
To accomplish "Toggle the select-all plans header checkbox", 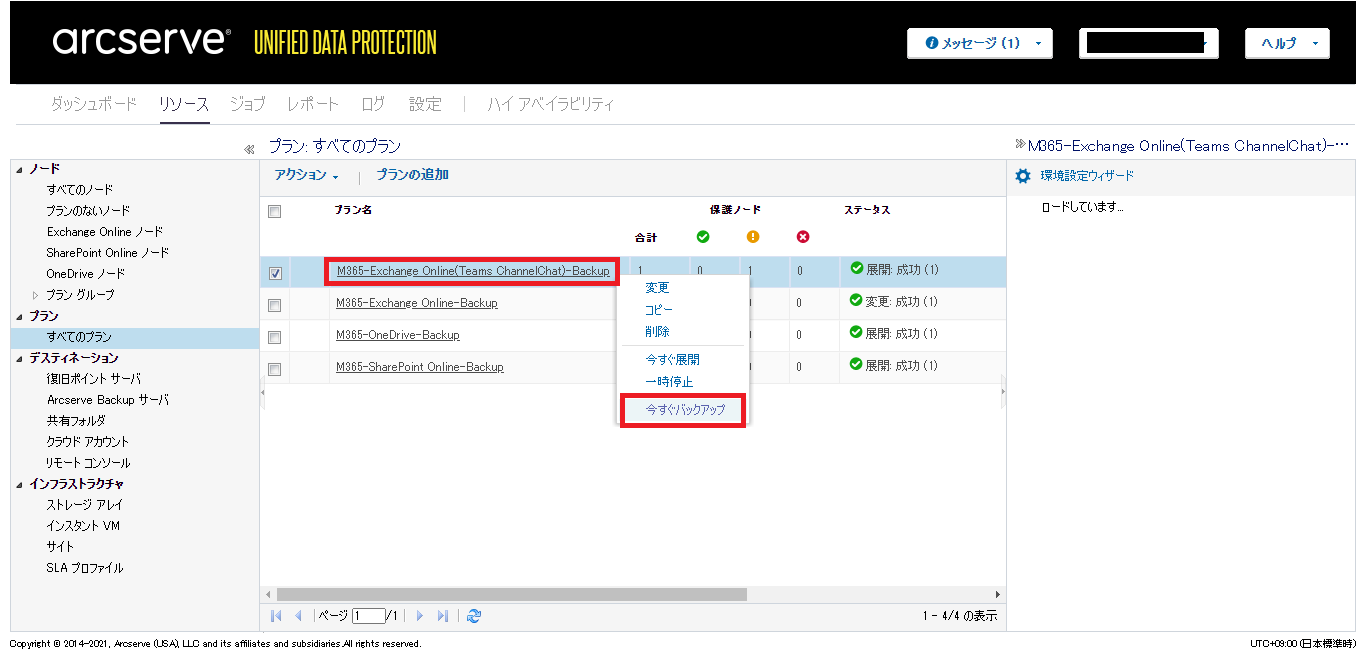I will pos(275,211).
